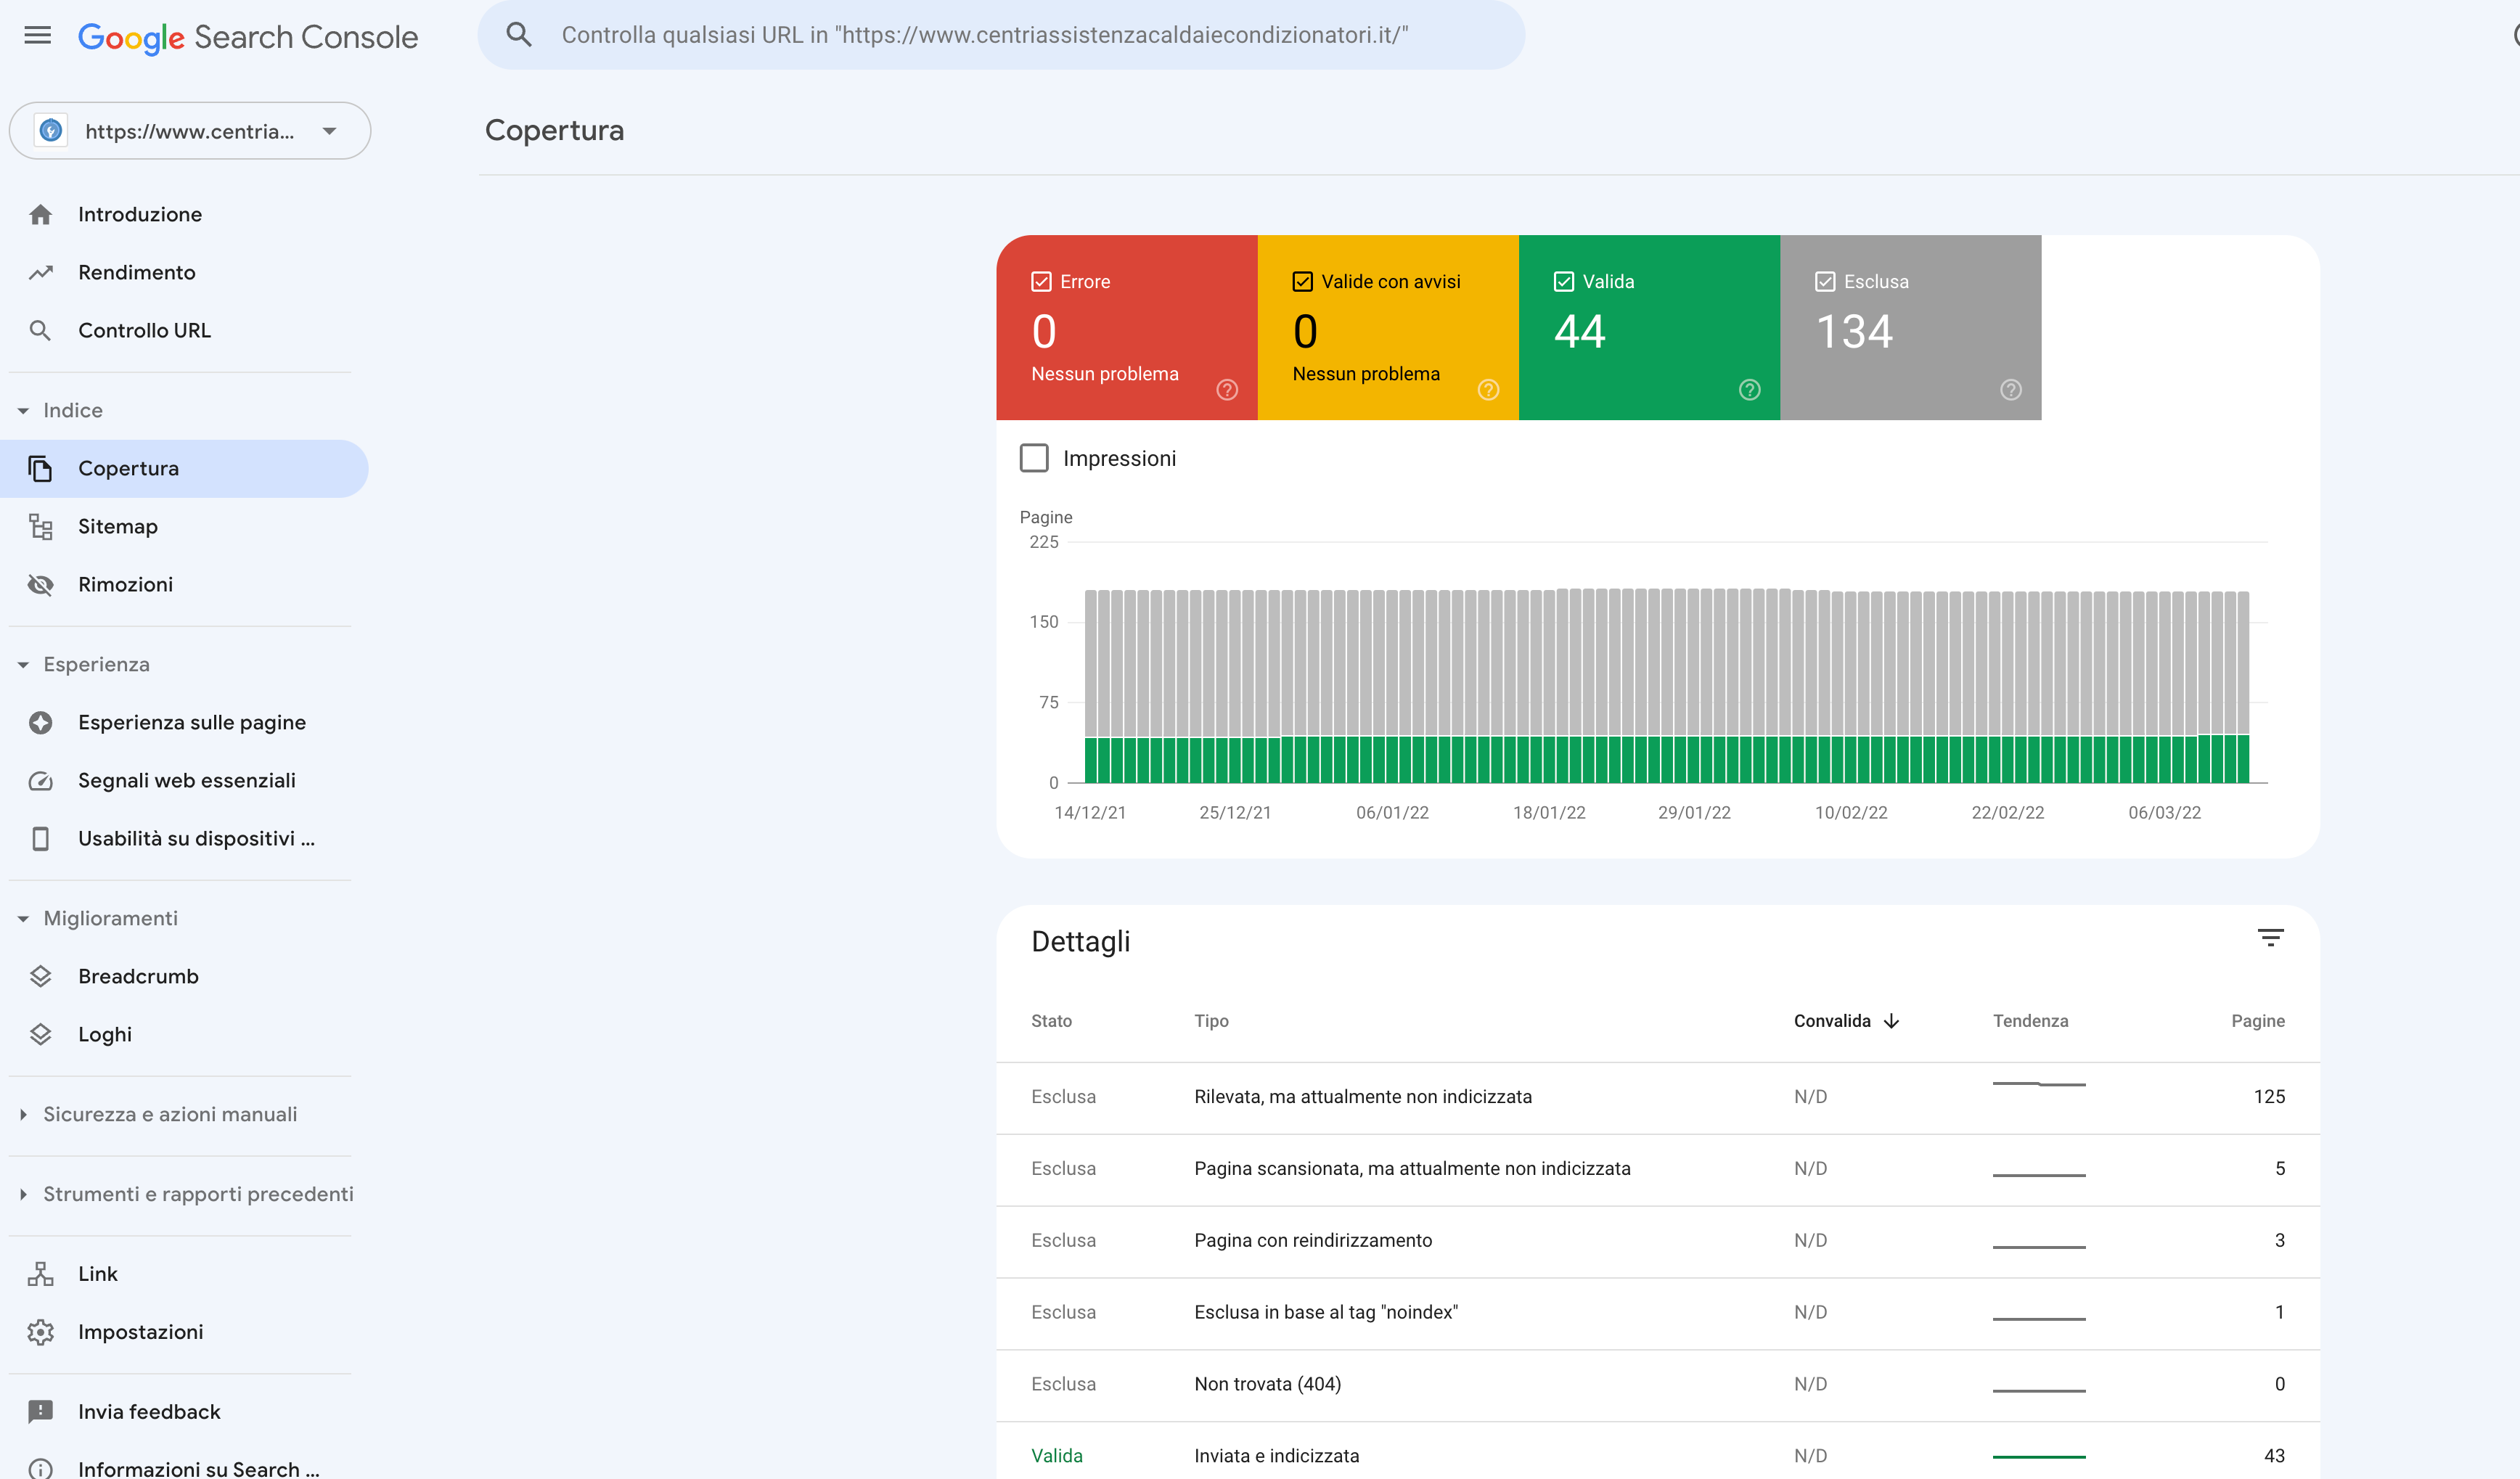Click the Rendimento trend icon
This screenshot has height=1479, width=2520.
[x=40, y=272]
